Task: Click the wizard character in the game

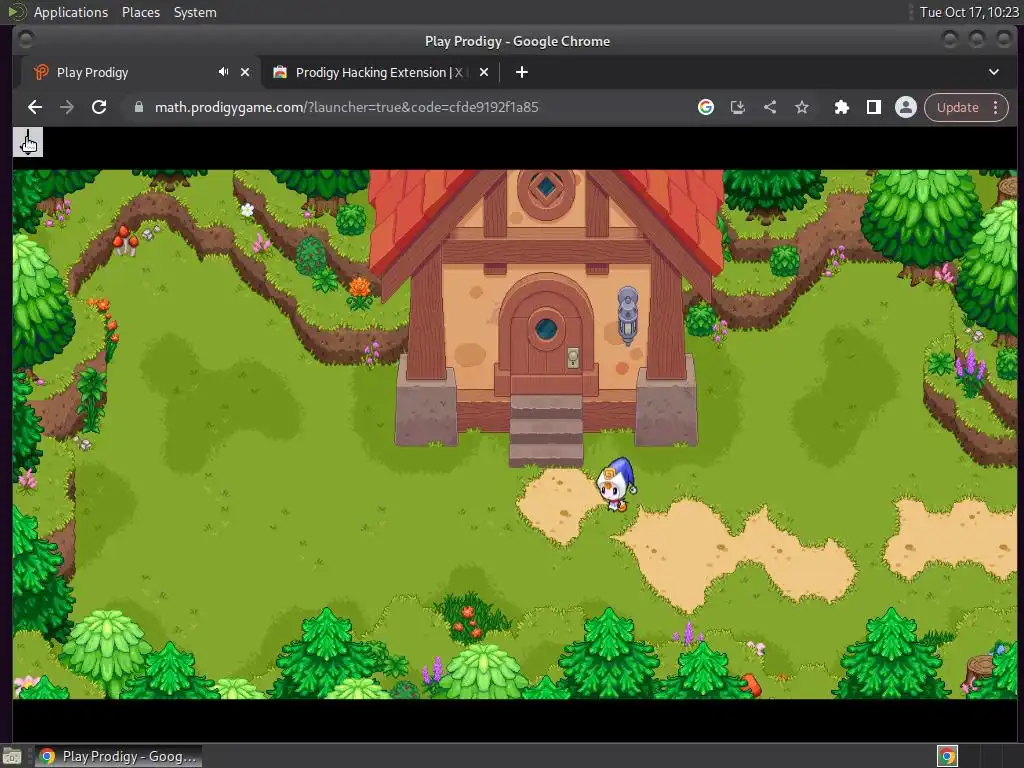Action: pos(616,485)
